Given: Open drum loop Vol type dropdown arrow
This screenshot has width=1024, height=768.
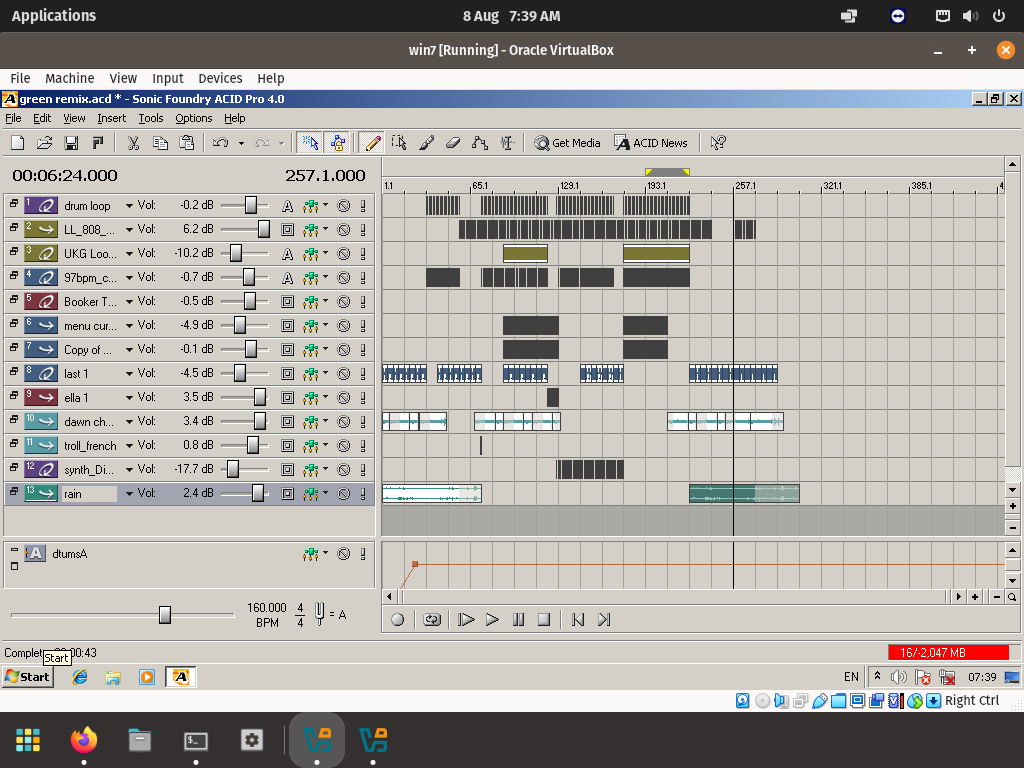Looking at the screenshot, I should pos(129,206).
